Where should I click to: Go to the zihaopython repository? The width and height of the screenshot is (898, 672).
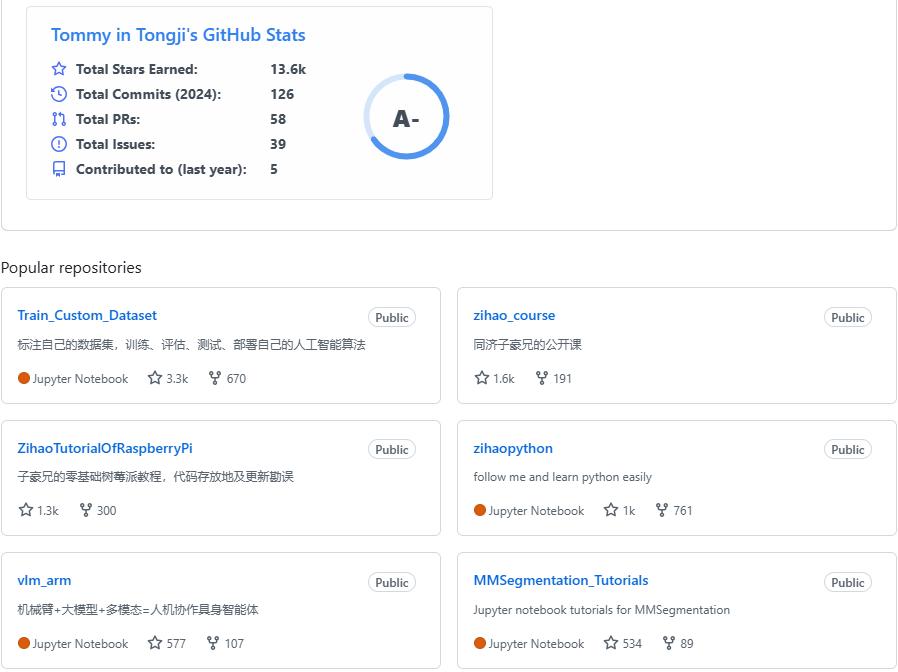pyautogui.click(x=513, y=448)
